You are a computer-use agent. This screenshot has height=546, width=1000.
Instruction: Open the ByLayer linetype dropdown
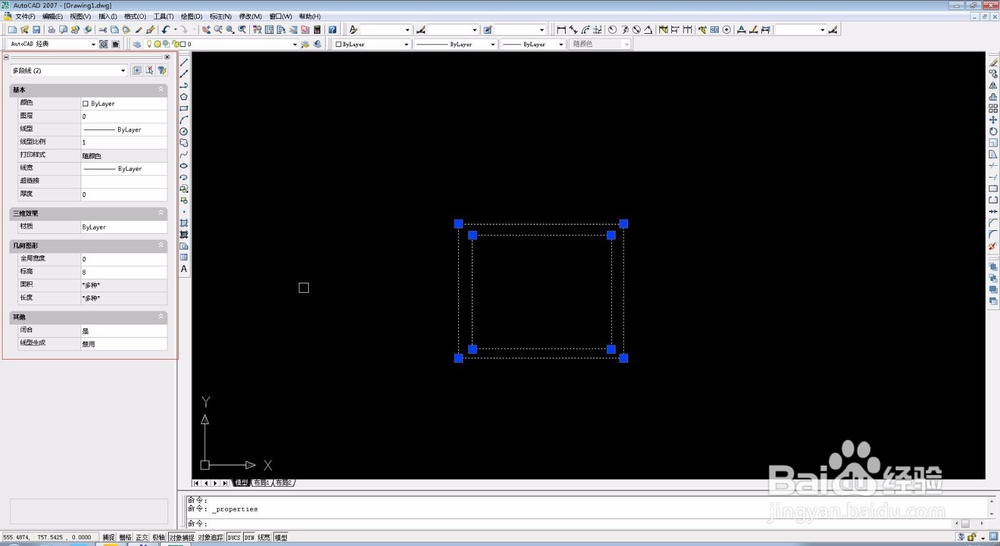(493, 44)
